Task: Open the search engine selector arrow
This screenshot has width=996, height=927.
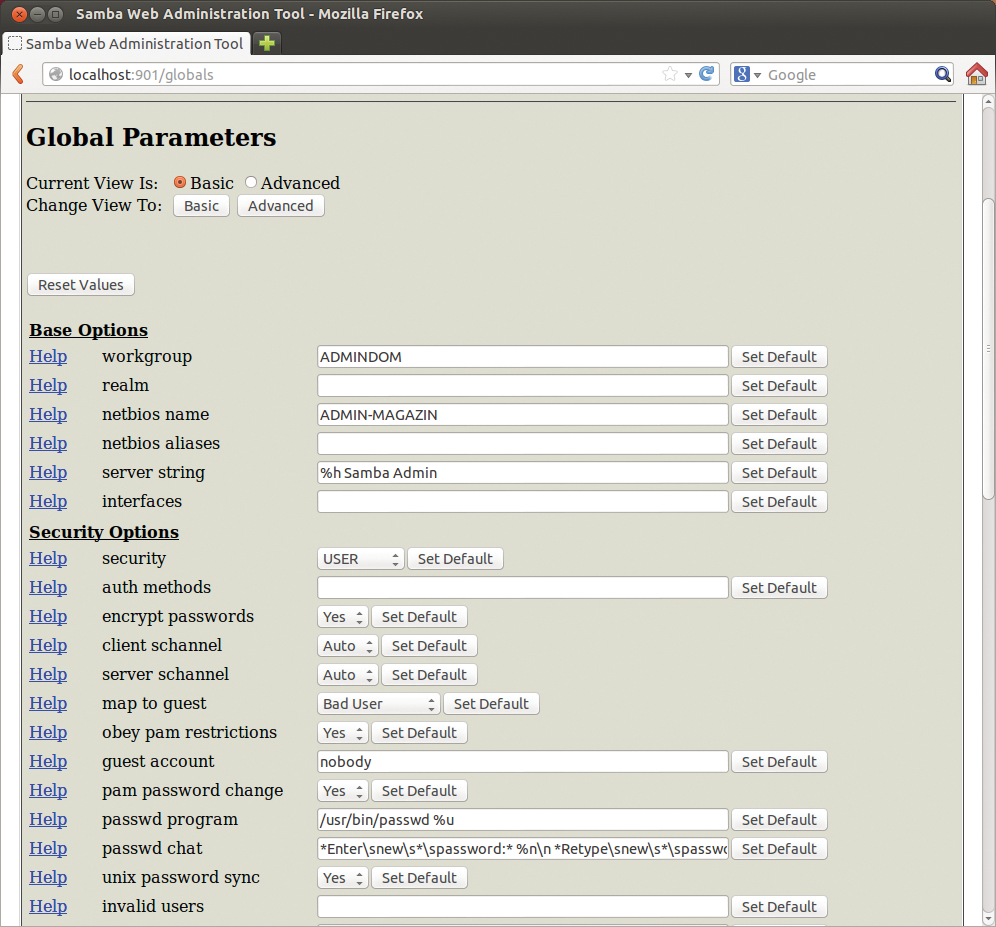Action: 757,75
